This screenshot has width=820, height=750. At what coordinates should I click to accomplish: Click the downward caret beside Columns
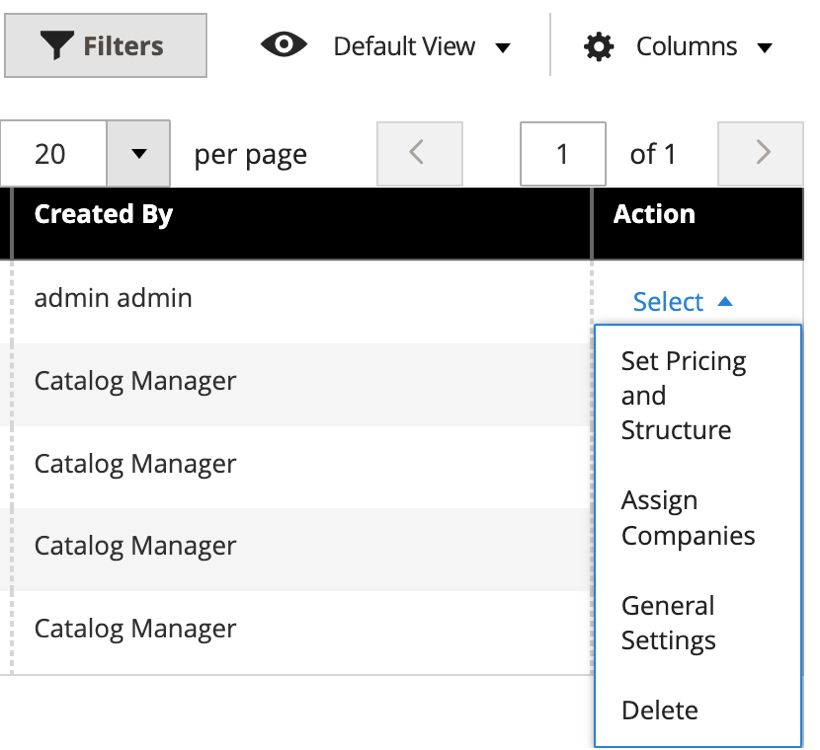click(764, 47)
